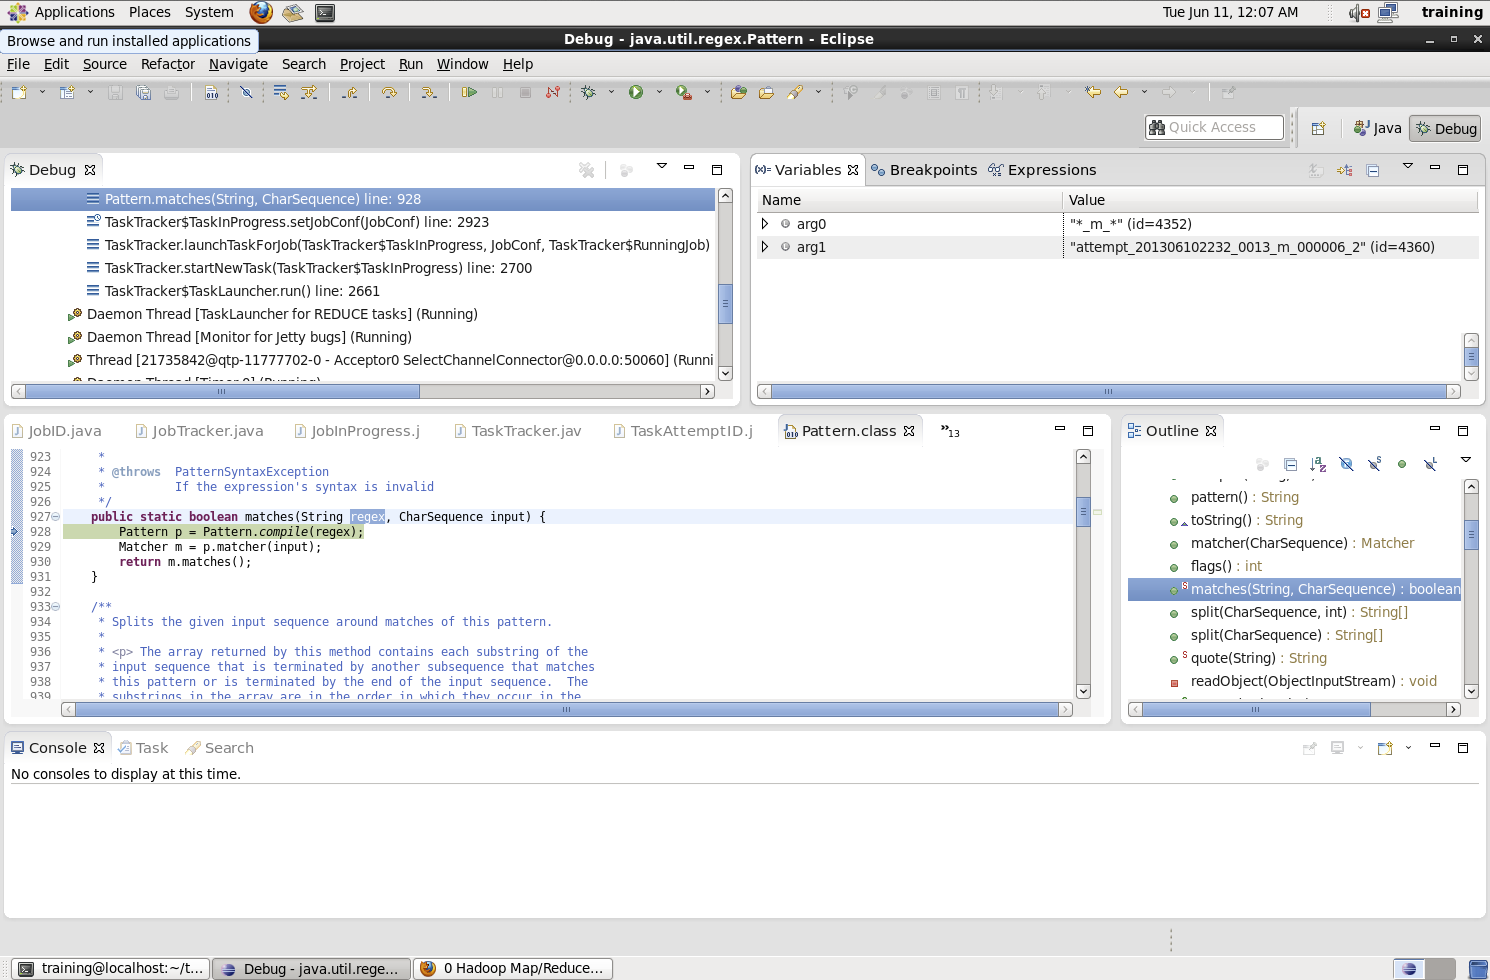Open Back history dropdown arrow

click(x=1144, y=92)
